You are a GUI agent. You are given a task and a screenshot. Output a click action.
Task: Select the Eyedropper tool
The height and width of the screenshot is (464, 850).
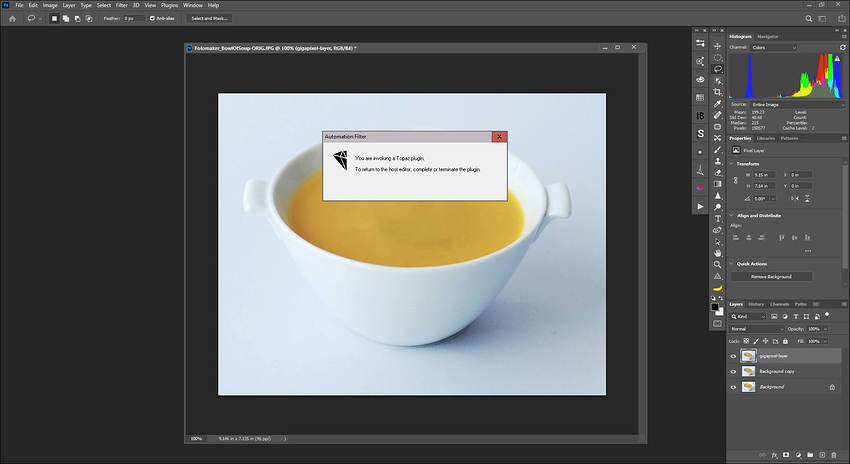(x=717, y=104)
